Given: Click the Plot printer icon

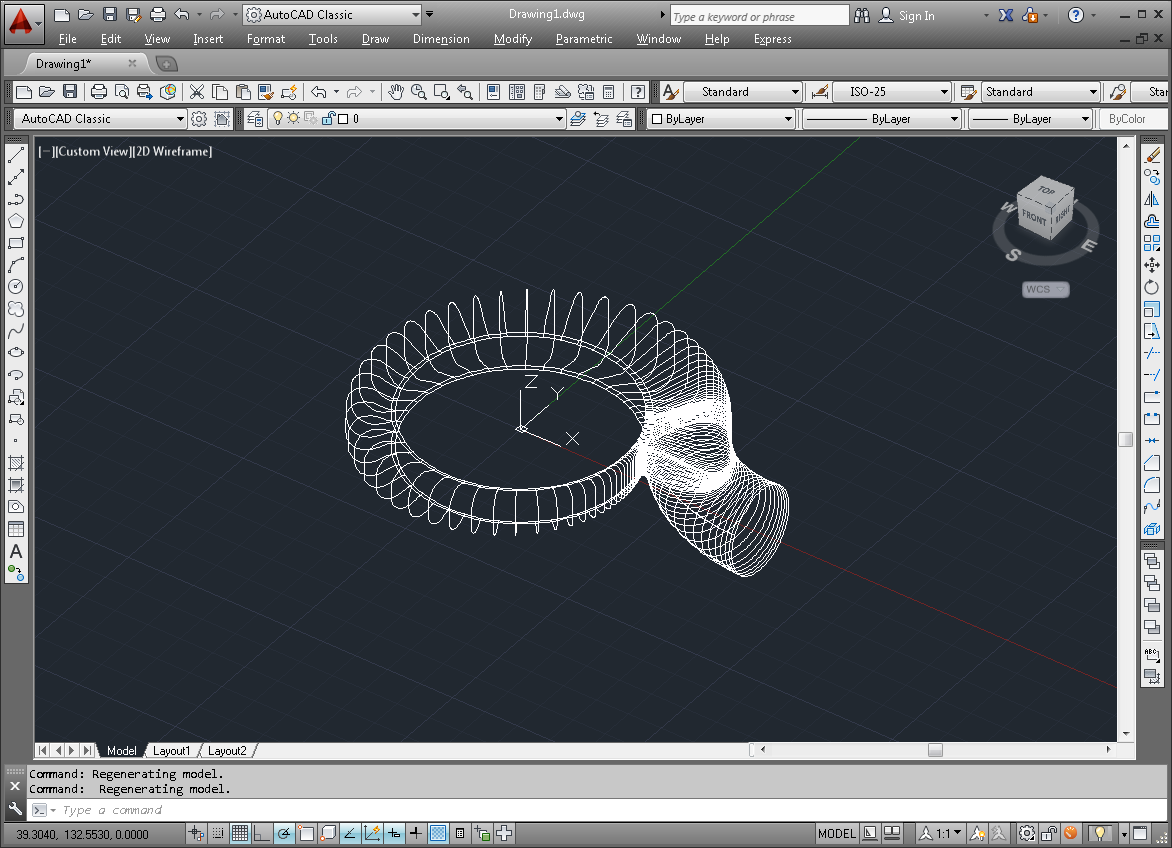Looking at the screenshot, I should pyautogui.click(x=99, y=92).
